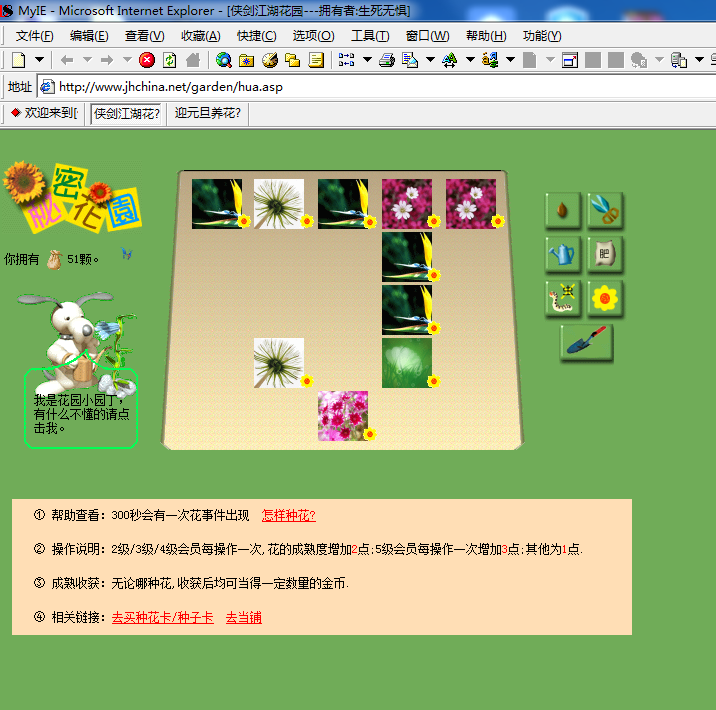Open the 工具(T) menu
The height and width of the screenshot is (710, 716).
point(370,36)
